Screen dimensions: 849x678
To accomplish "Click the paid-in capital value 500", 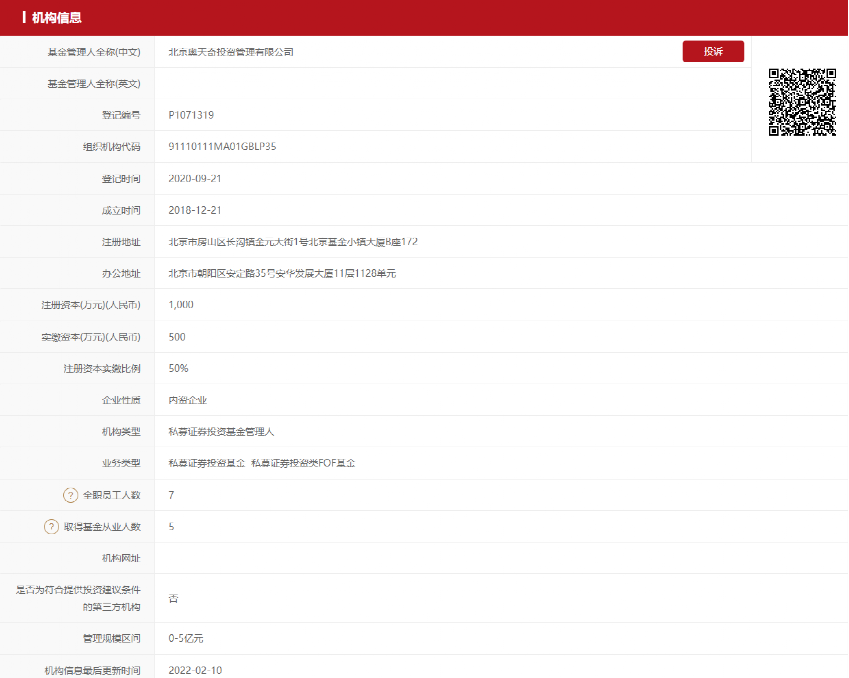I will (177, 337).
